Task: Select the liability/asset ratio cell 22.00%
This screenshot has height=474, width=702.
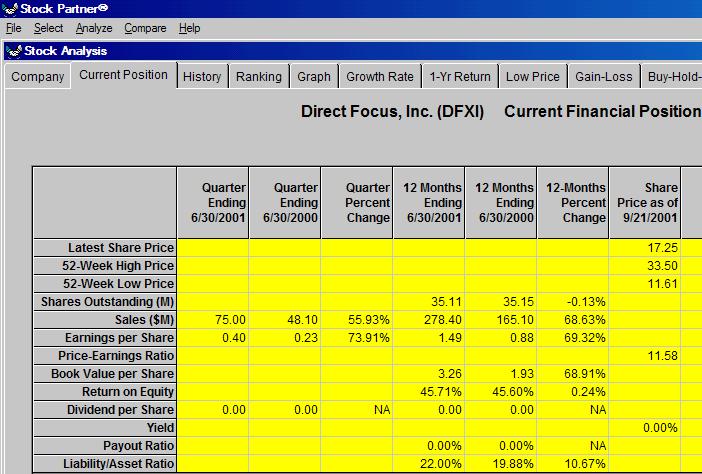Action: pyautogui.click(x=429, y=464)
